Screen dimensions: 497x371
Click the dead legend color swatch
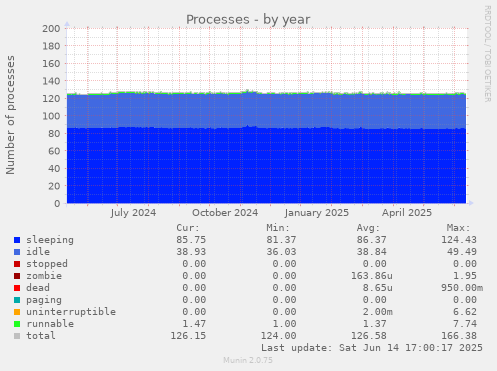17,288
